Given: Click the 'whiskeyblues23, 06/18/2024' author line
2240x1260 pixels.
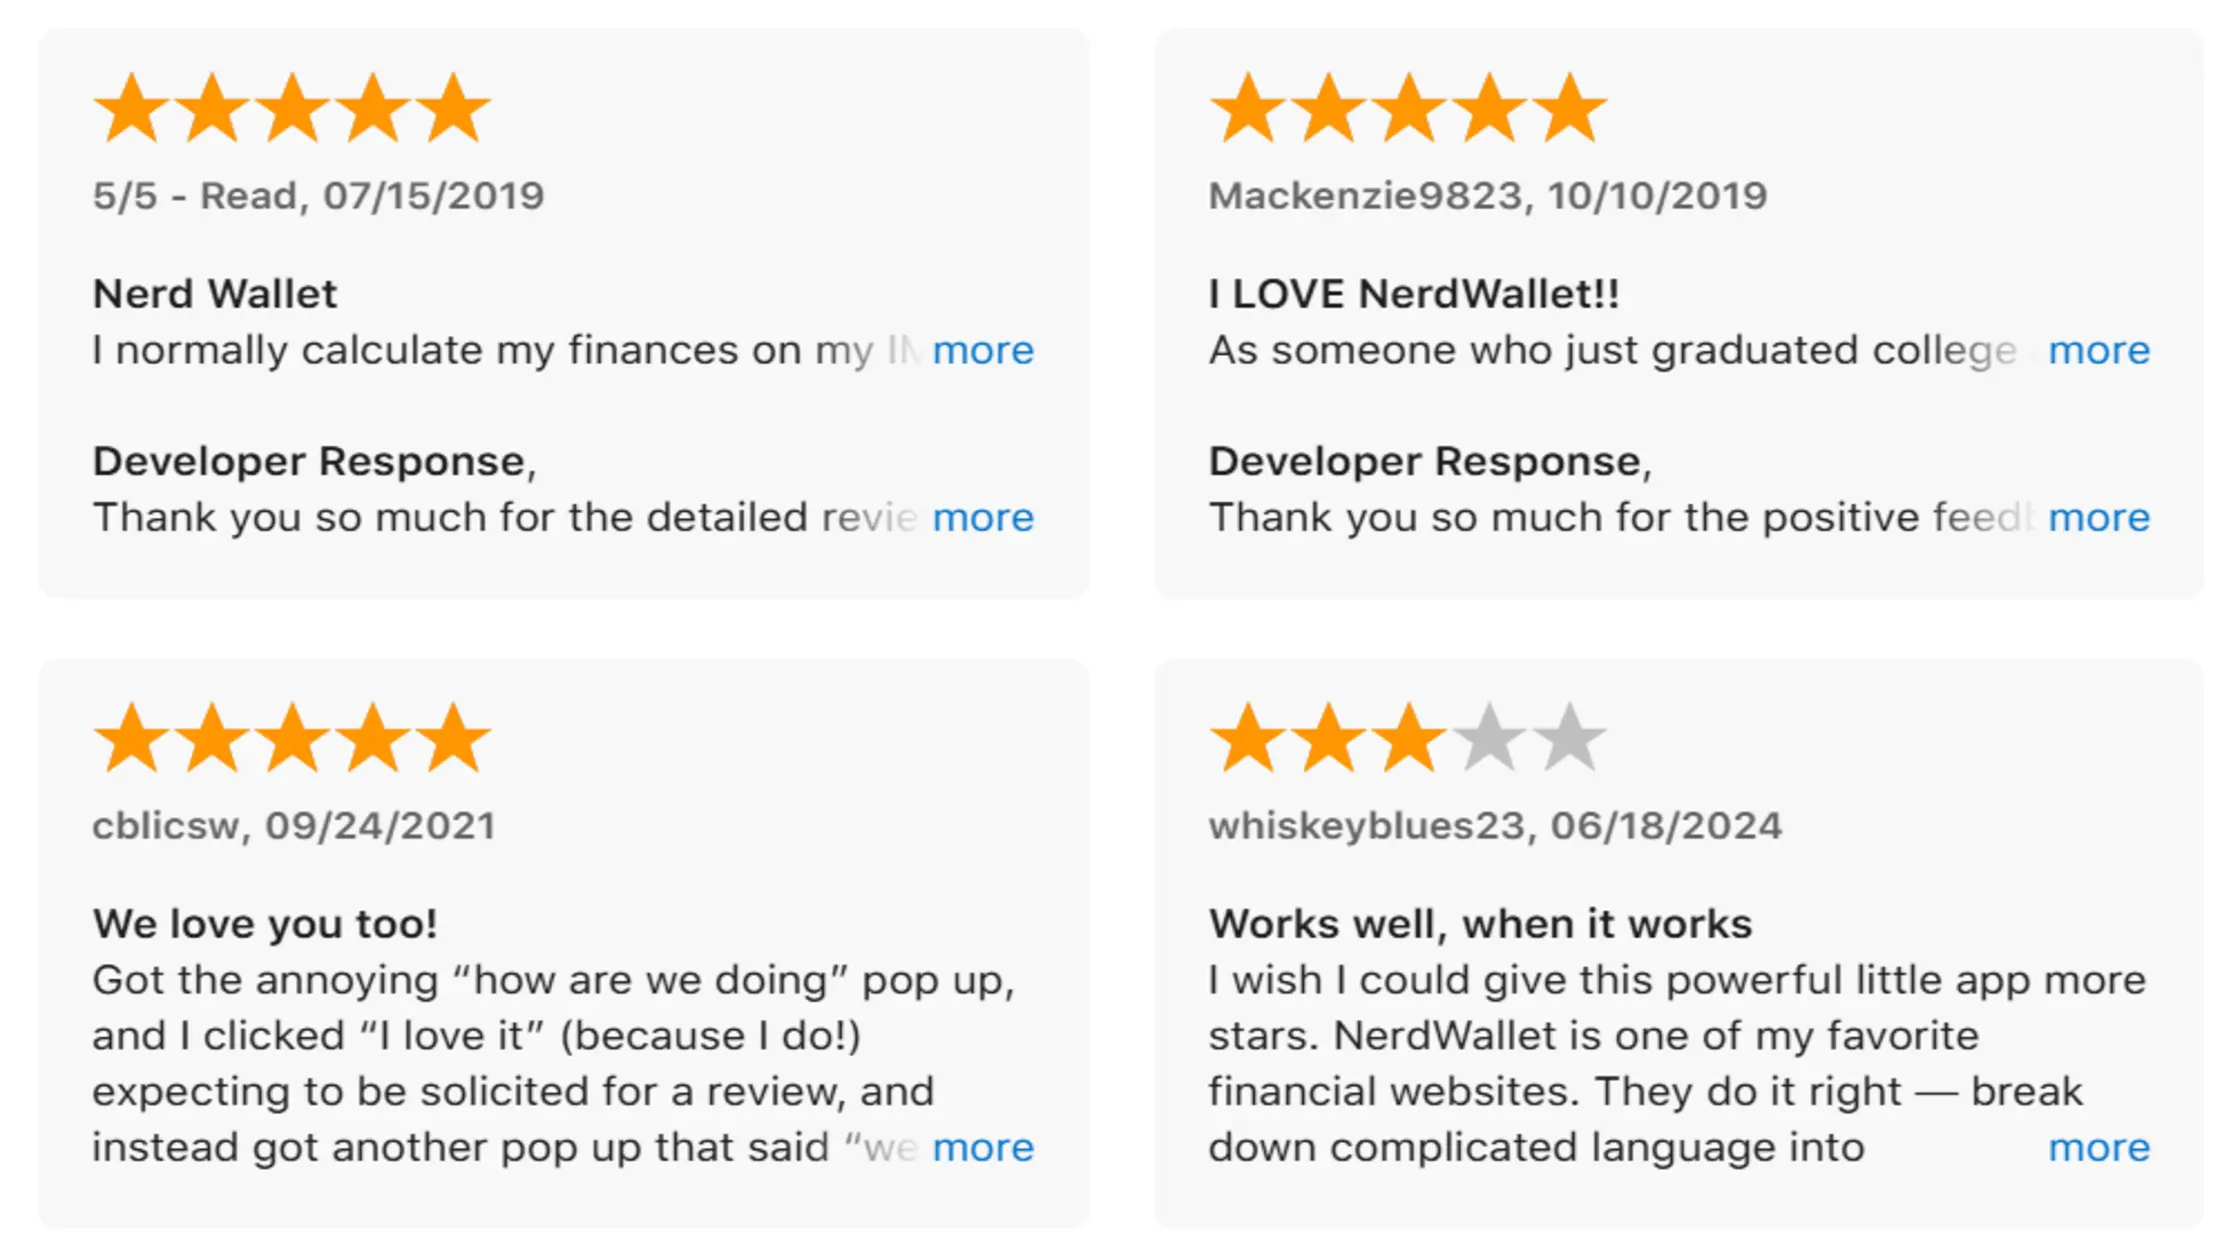Looking at the screenshot, I should (x=1495, y=826).
